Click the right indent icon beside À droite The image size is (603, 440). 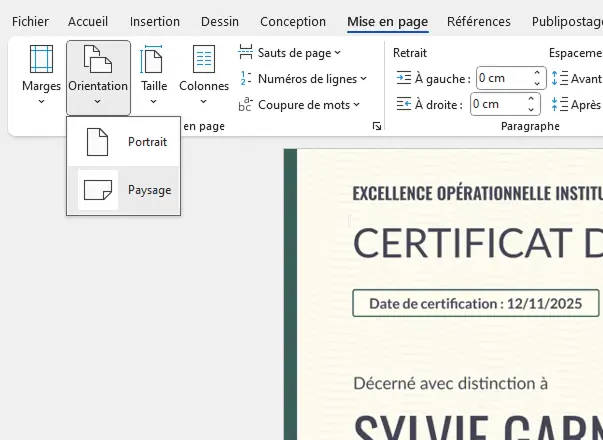404,104
